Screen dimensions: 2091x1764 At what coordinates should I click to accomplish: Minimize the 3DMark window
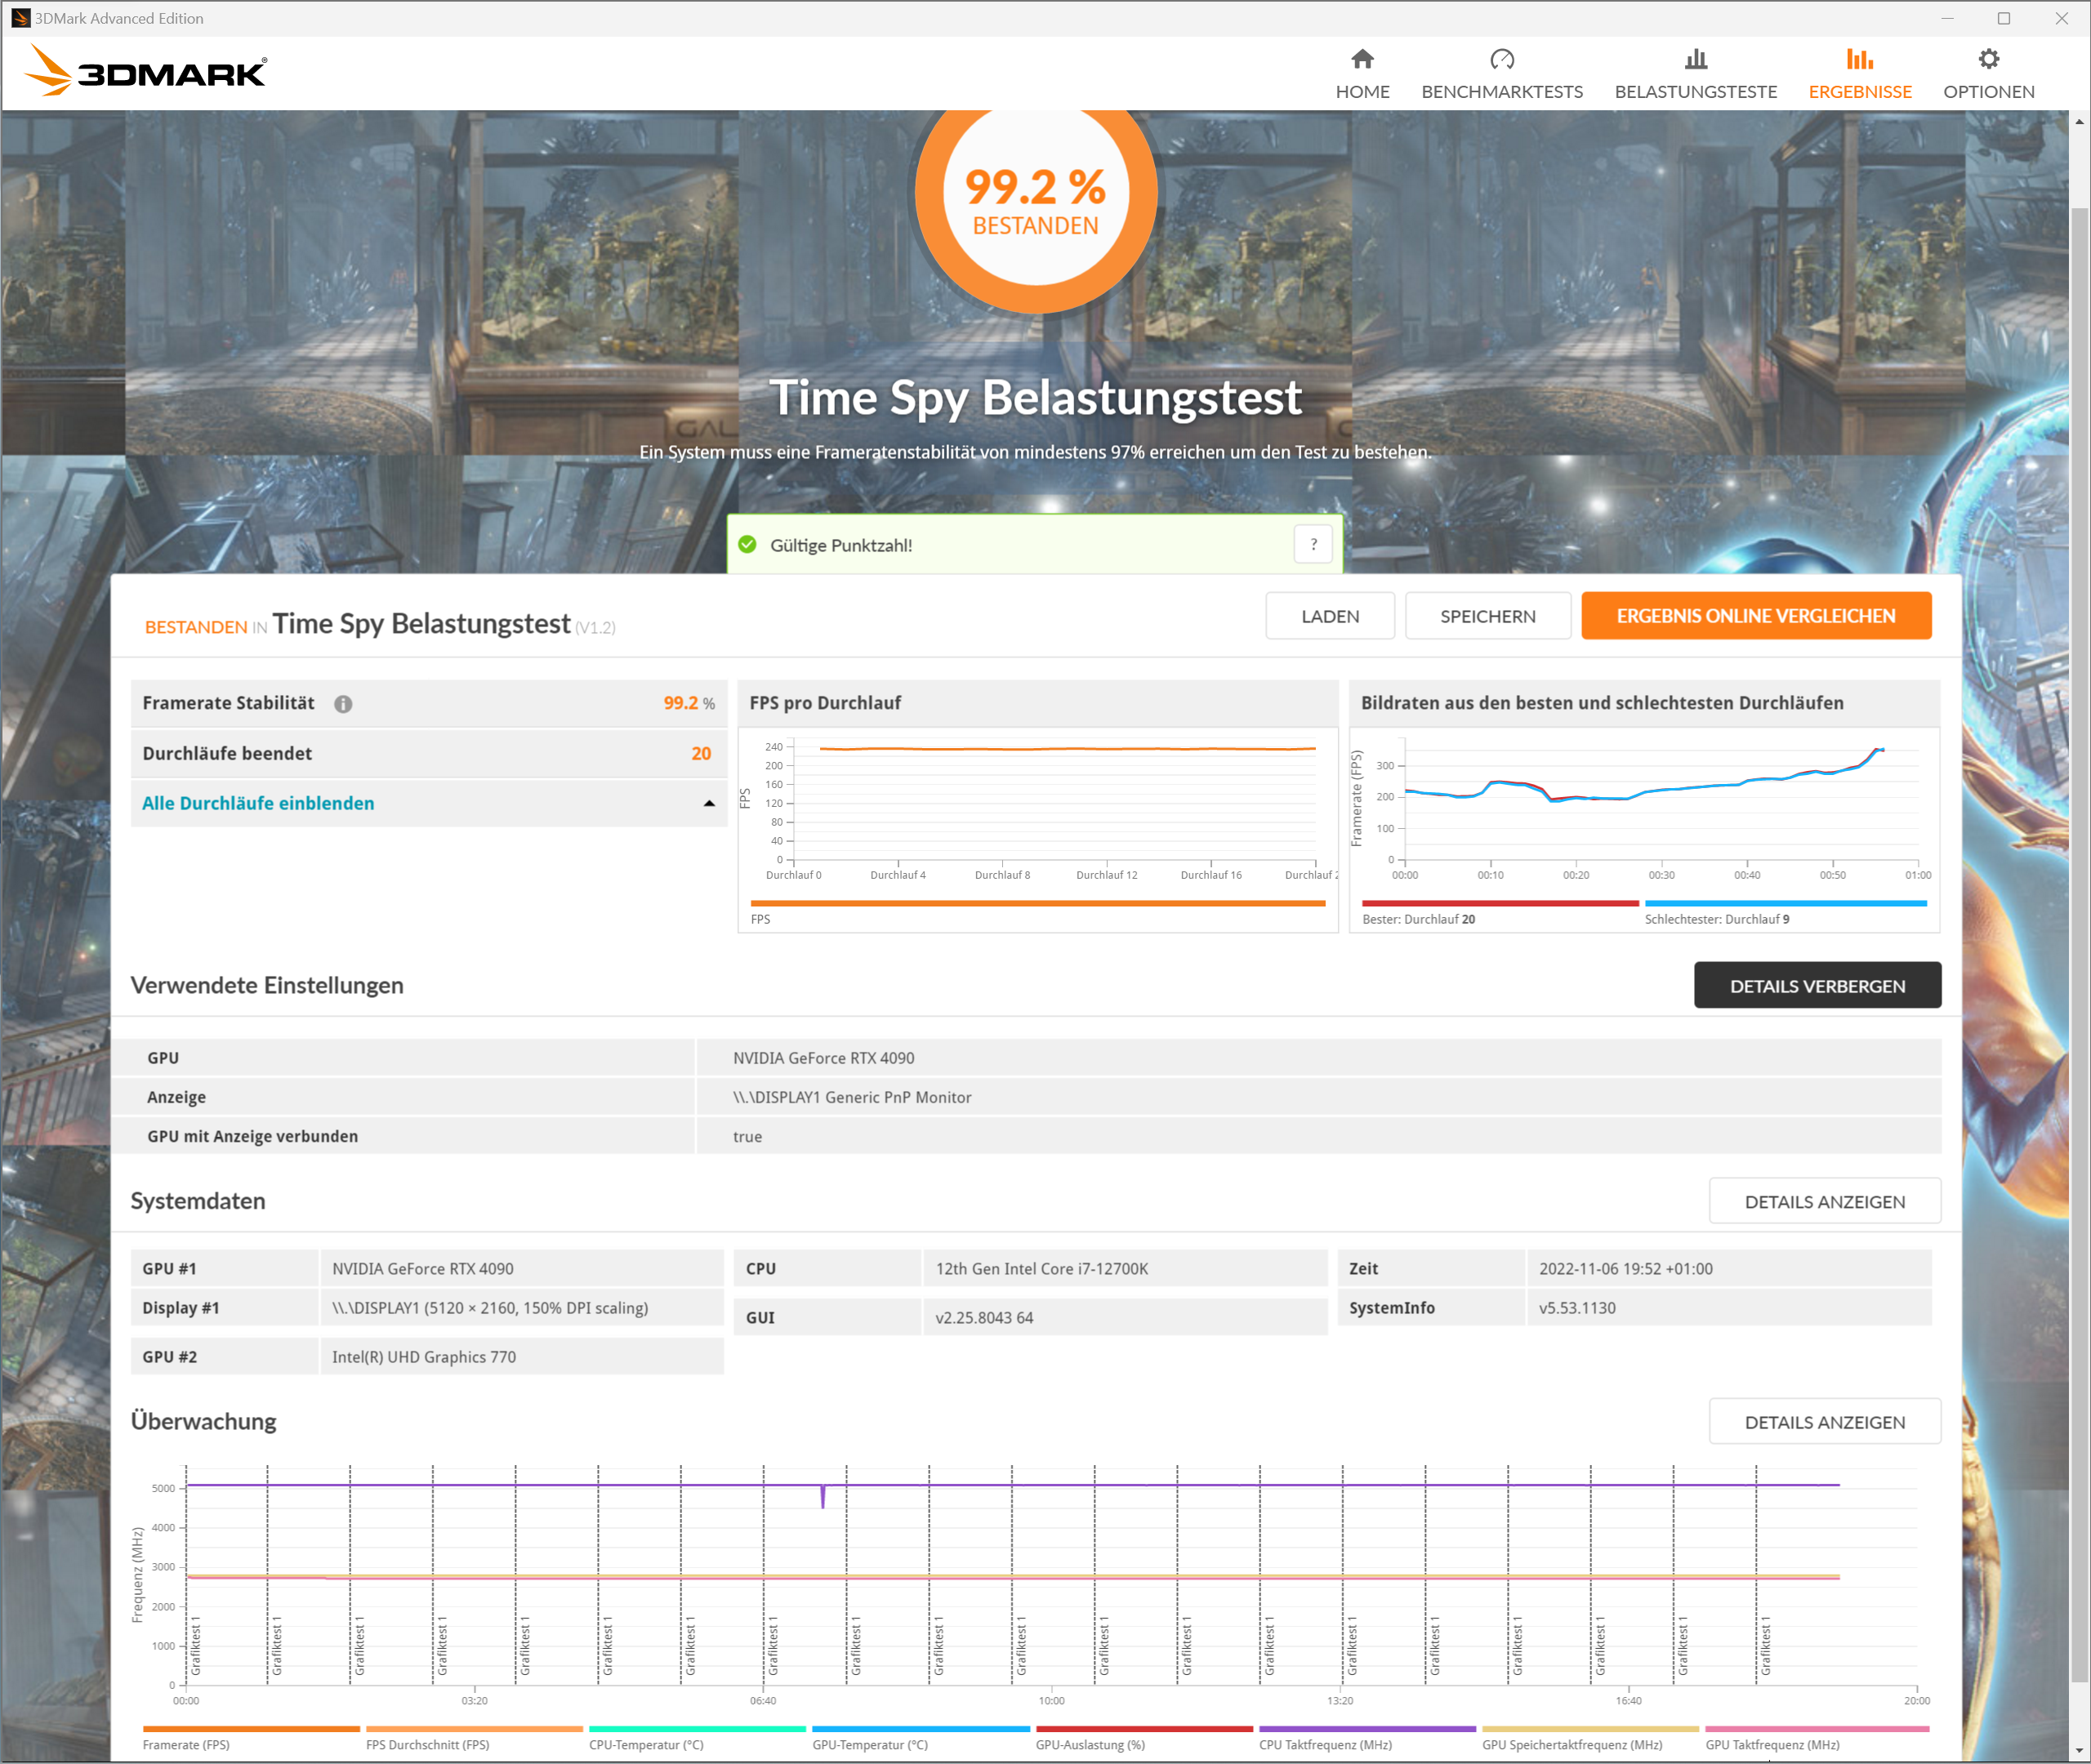tap(1946, 18)
